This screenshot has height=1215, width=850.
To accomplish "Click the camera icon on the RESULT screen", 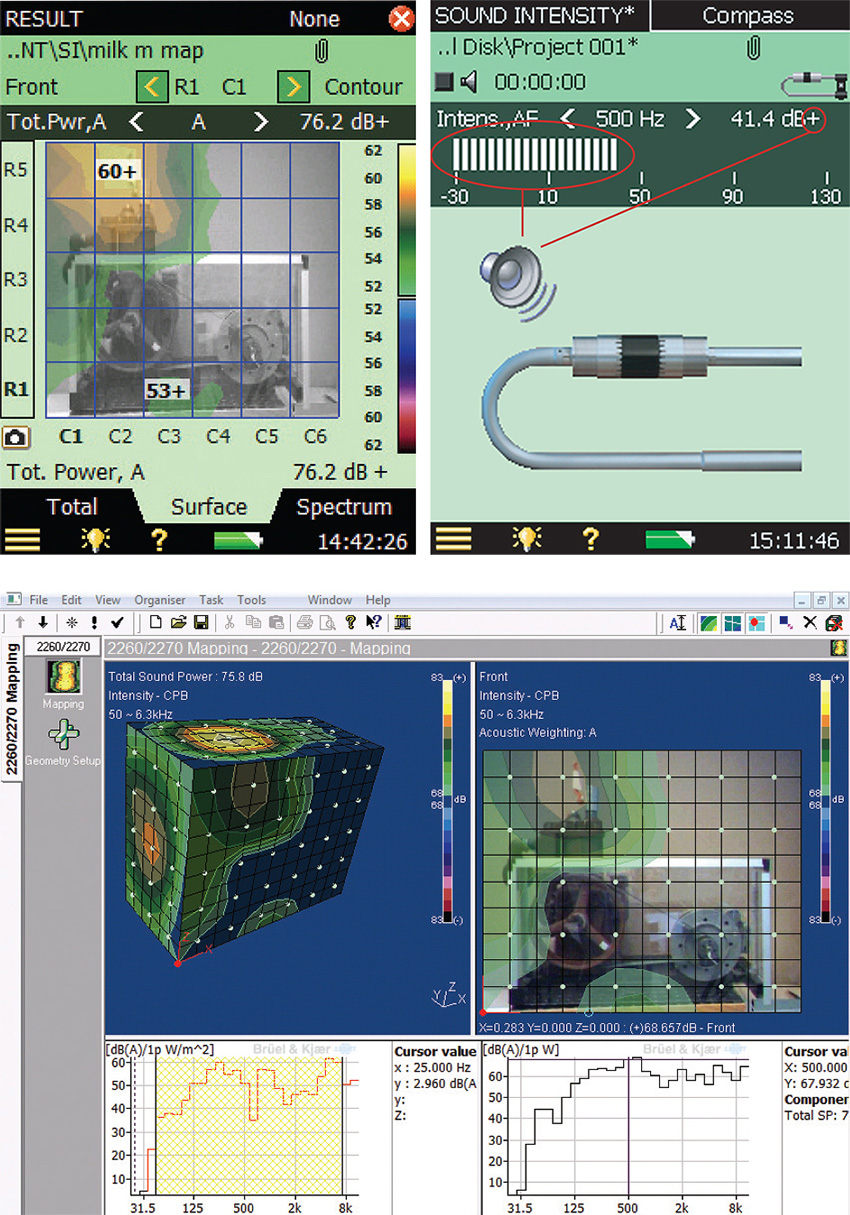I will pyautogui.click(x=18, y=436).
